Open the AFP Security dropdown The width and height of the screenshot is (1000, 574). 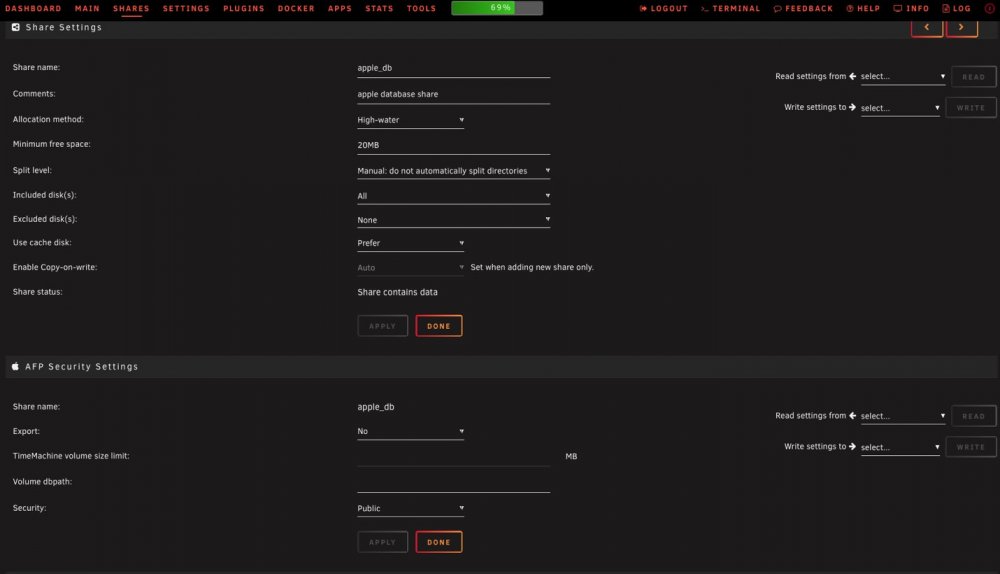click(x=411, y=509)
